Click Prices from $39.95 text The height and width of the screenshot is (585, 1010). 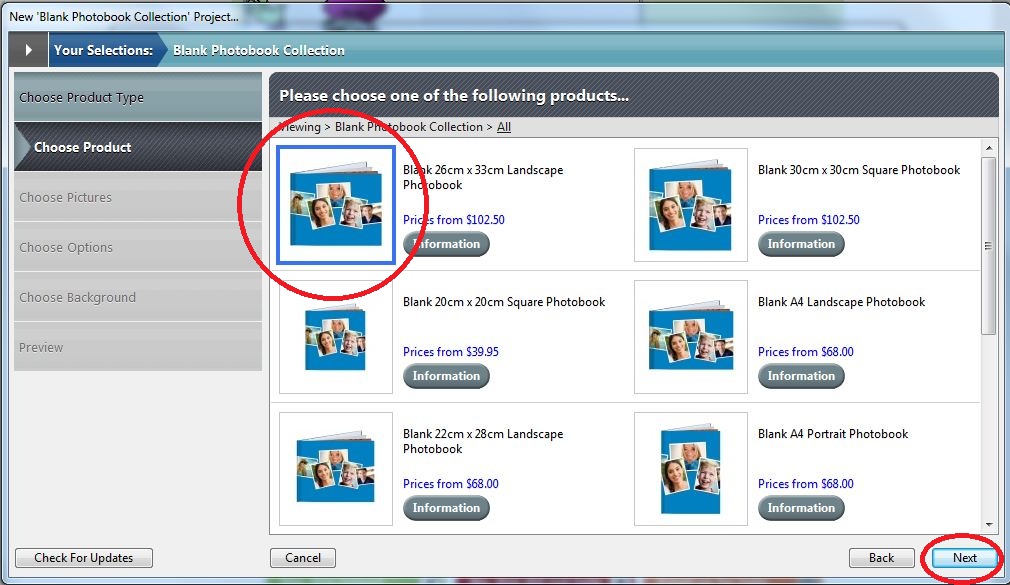[451, 352]
